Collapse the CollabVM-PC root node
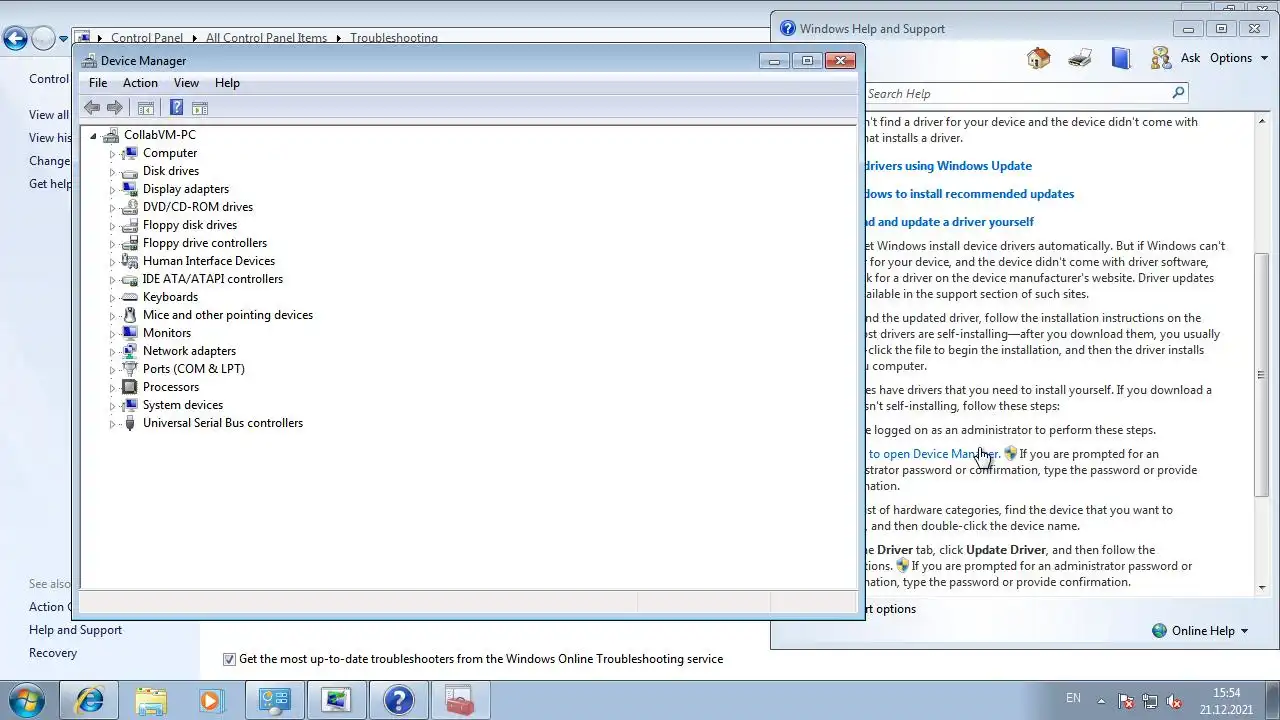Screen dimensions: 1280x720 click(x=93, y=135)
